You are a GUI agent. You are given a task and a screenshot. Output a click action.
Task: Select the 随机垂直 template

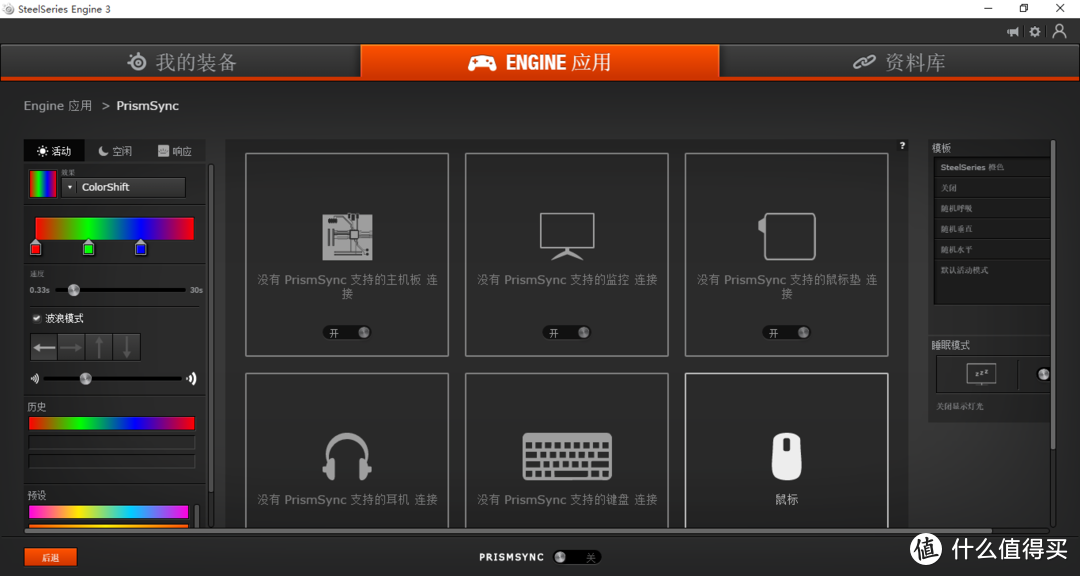coord(992,229)
